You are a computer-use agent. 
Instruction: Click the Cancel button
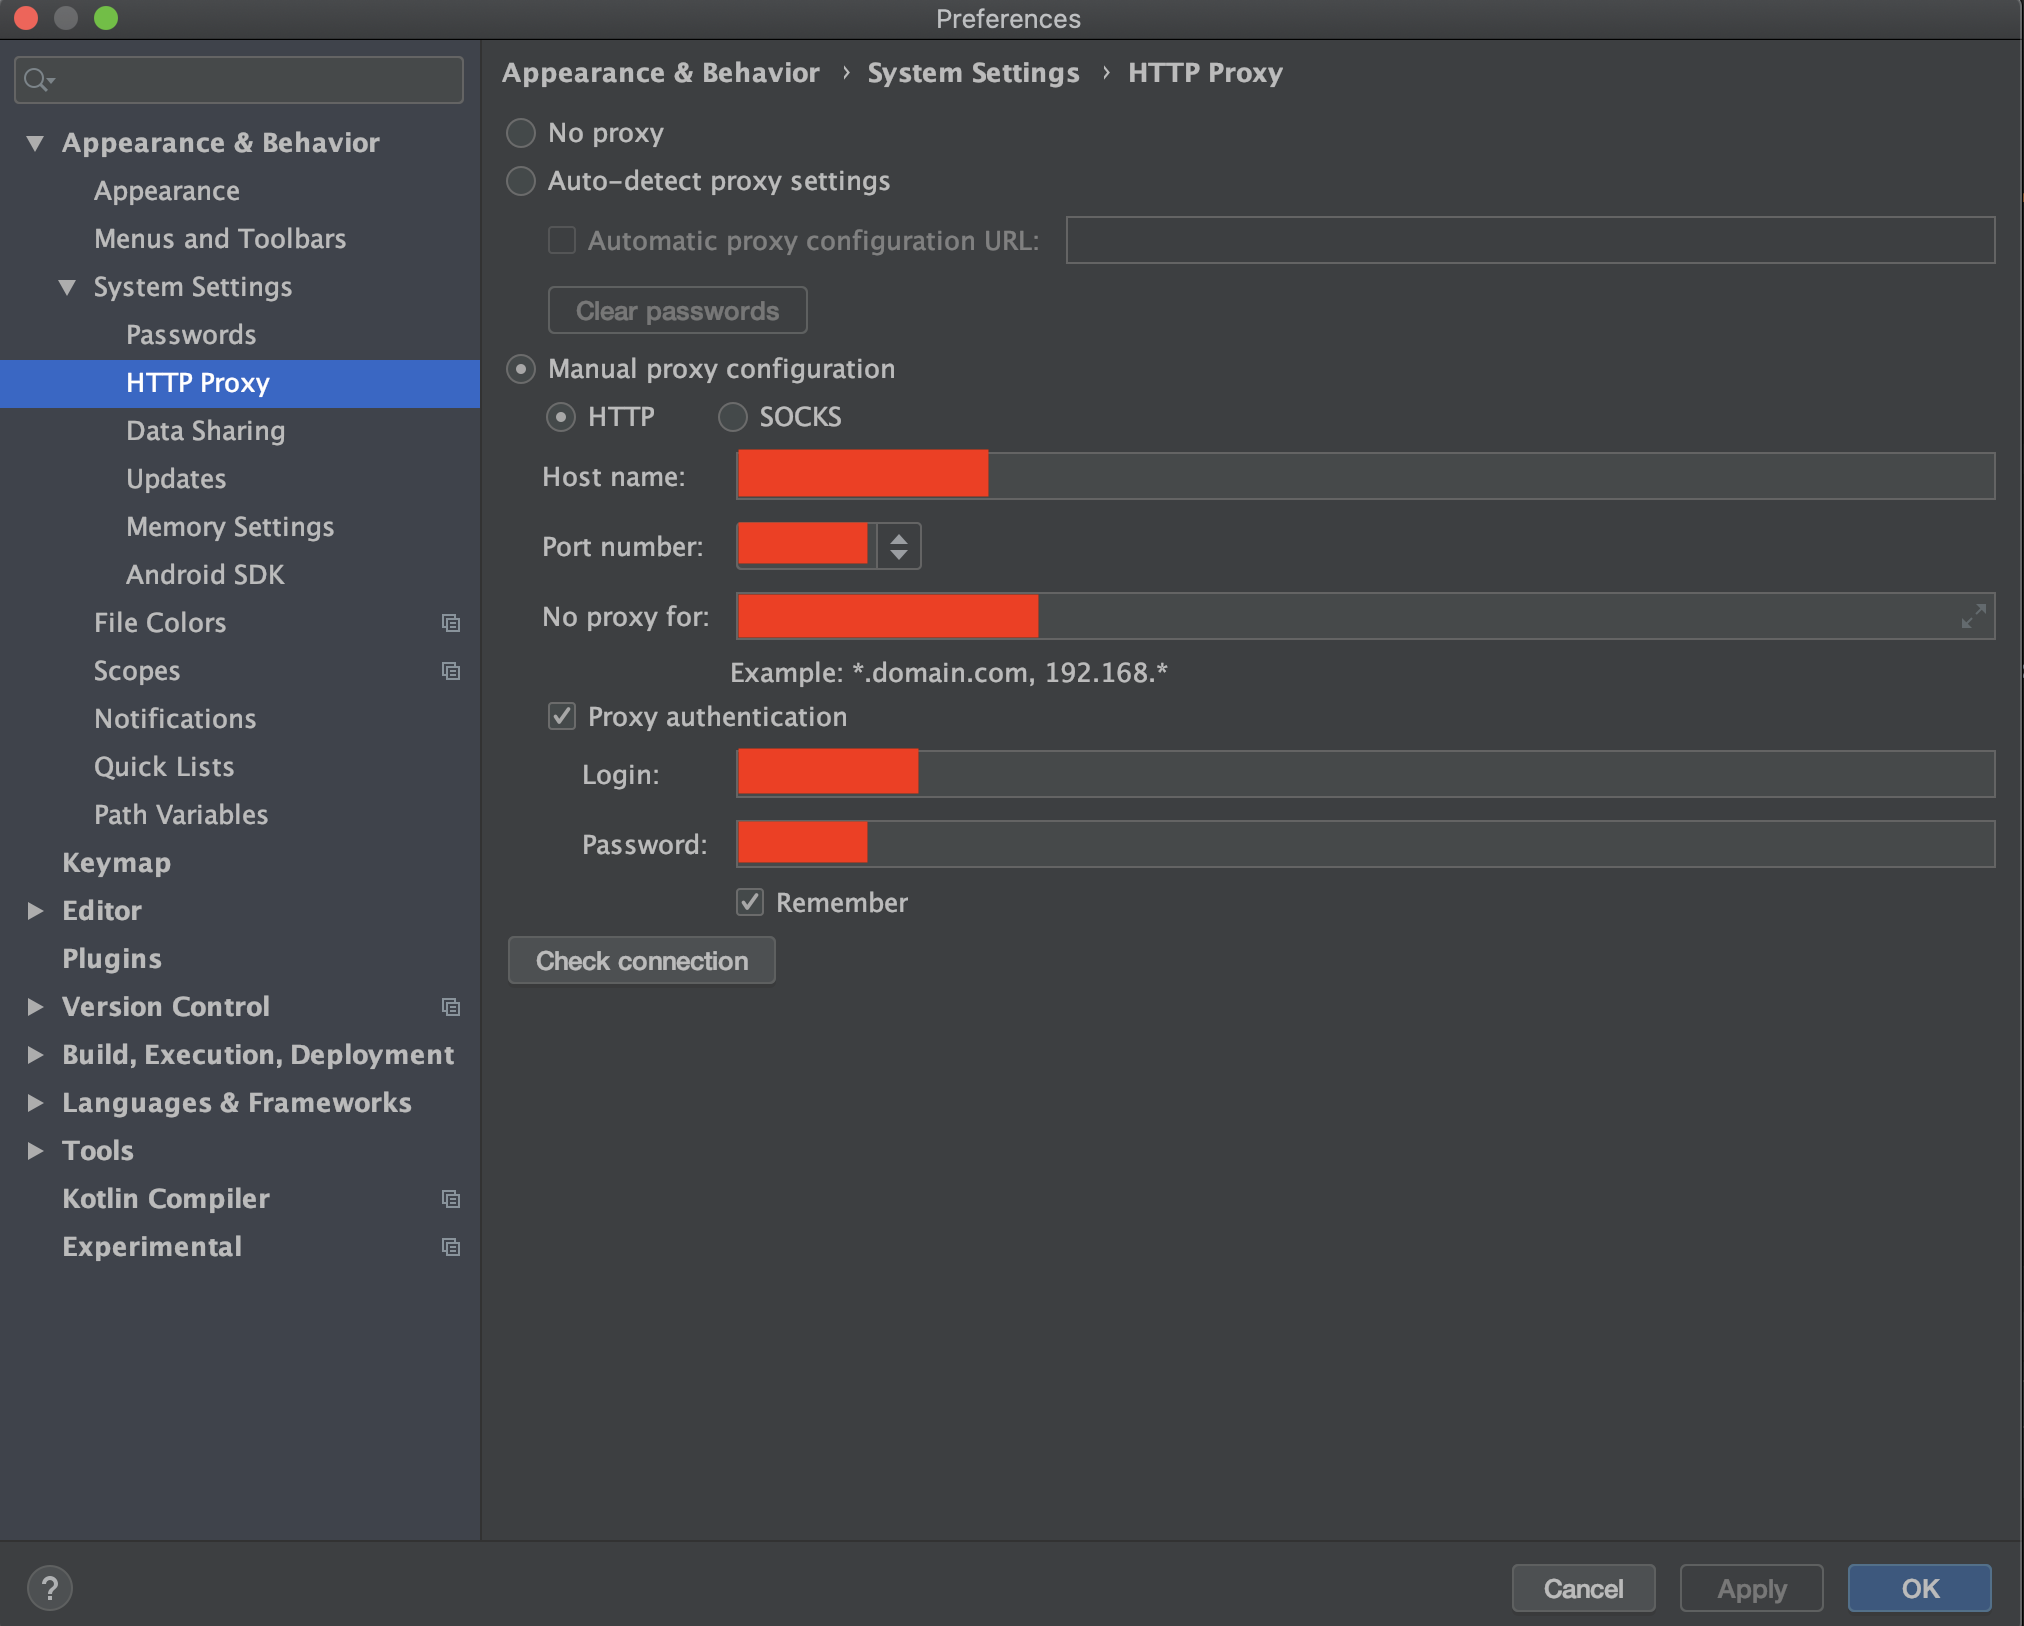tap(1582, 1588)
